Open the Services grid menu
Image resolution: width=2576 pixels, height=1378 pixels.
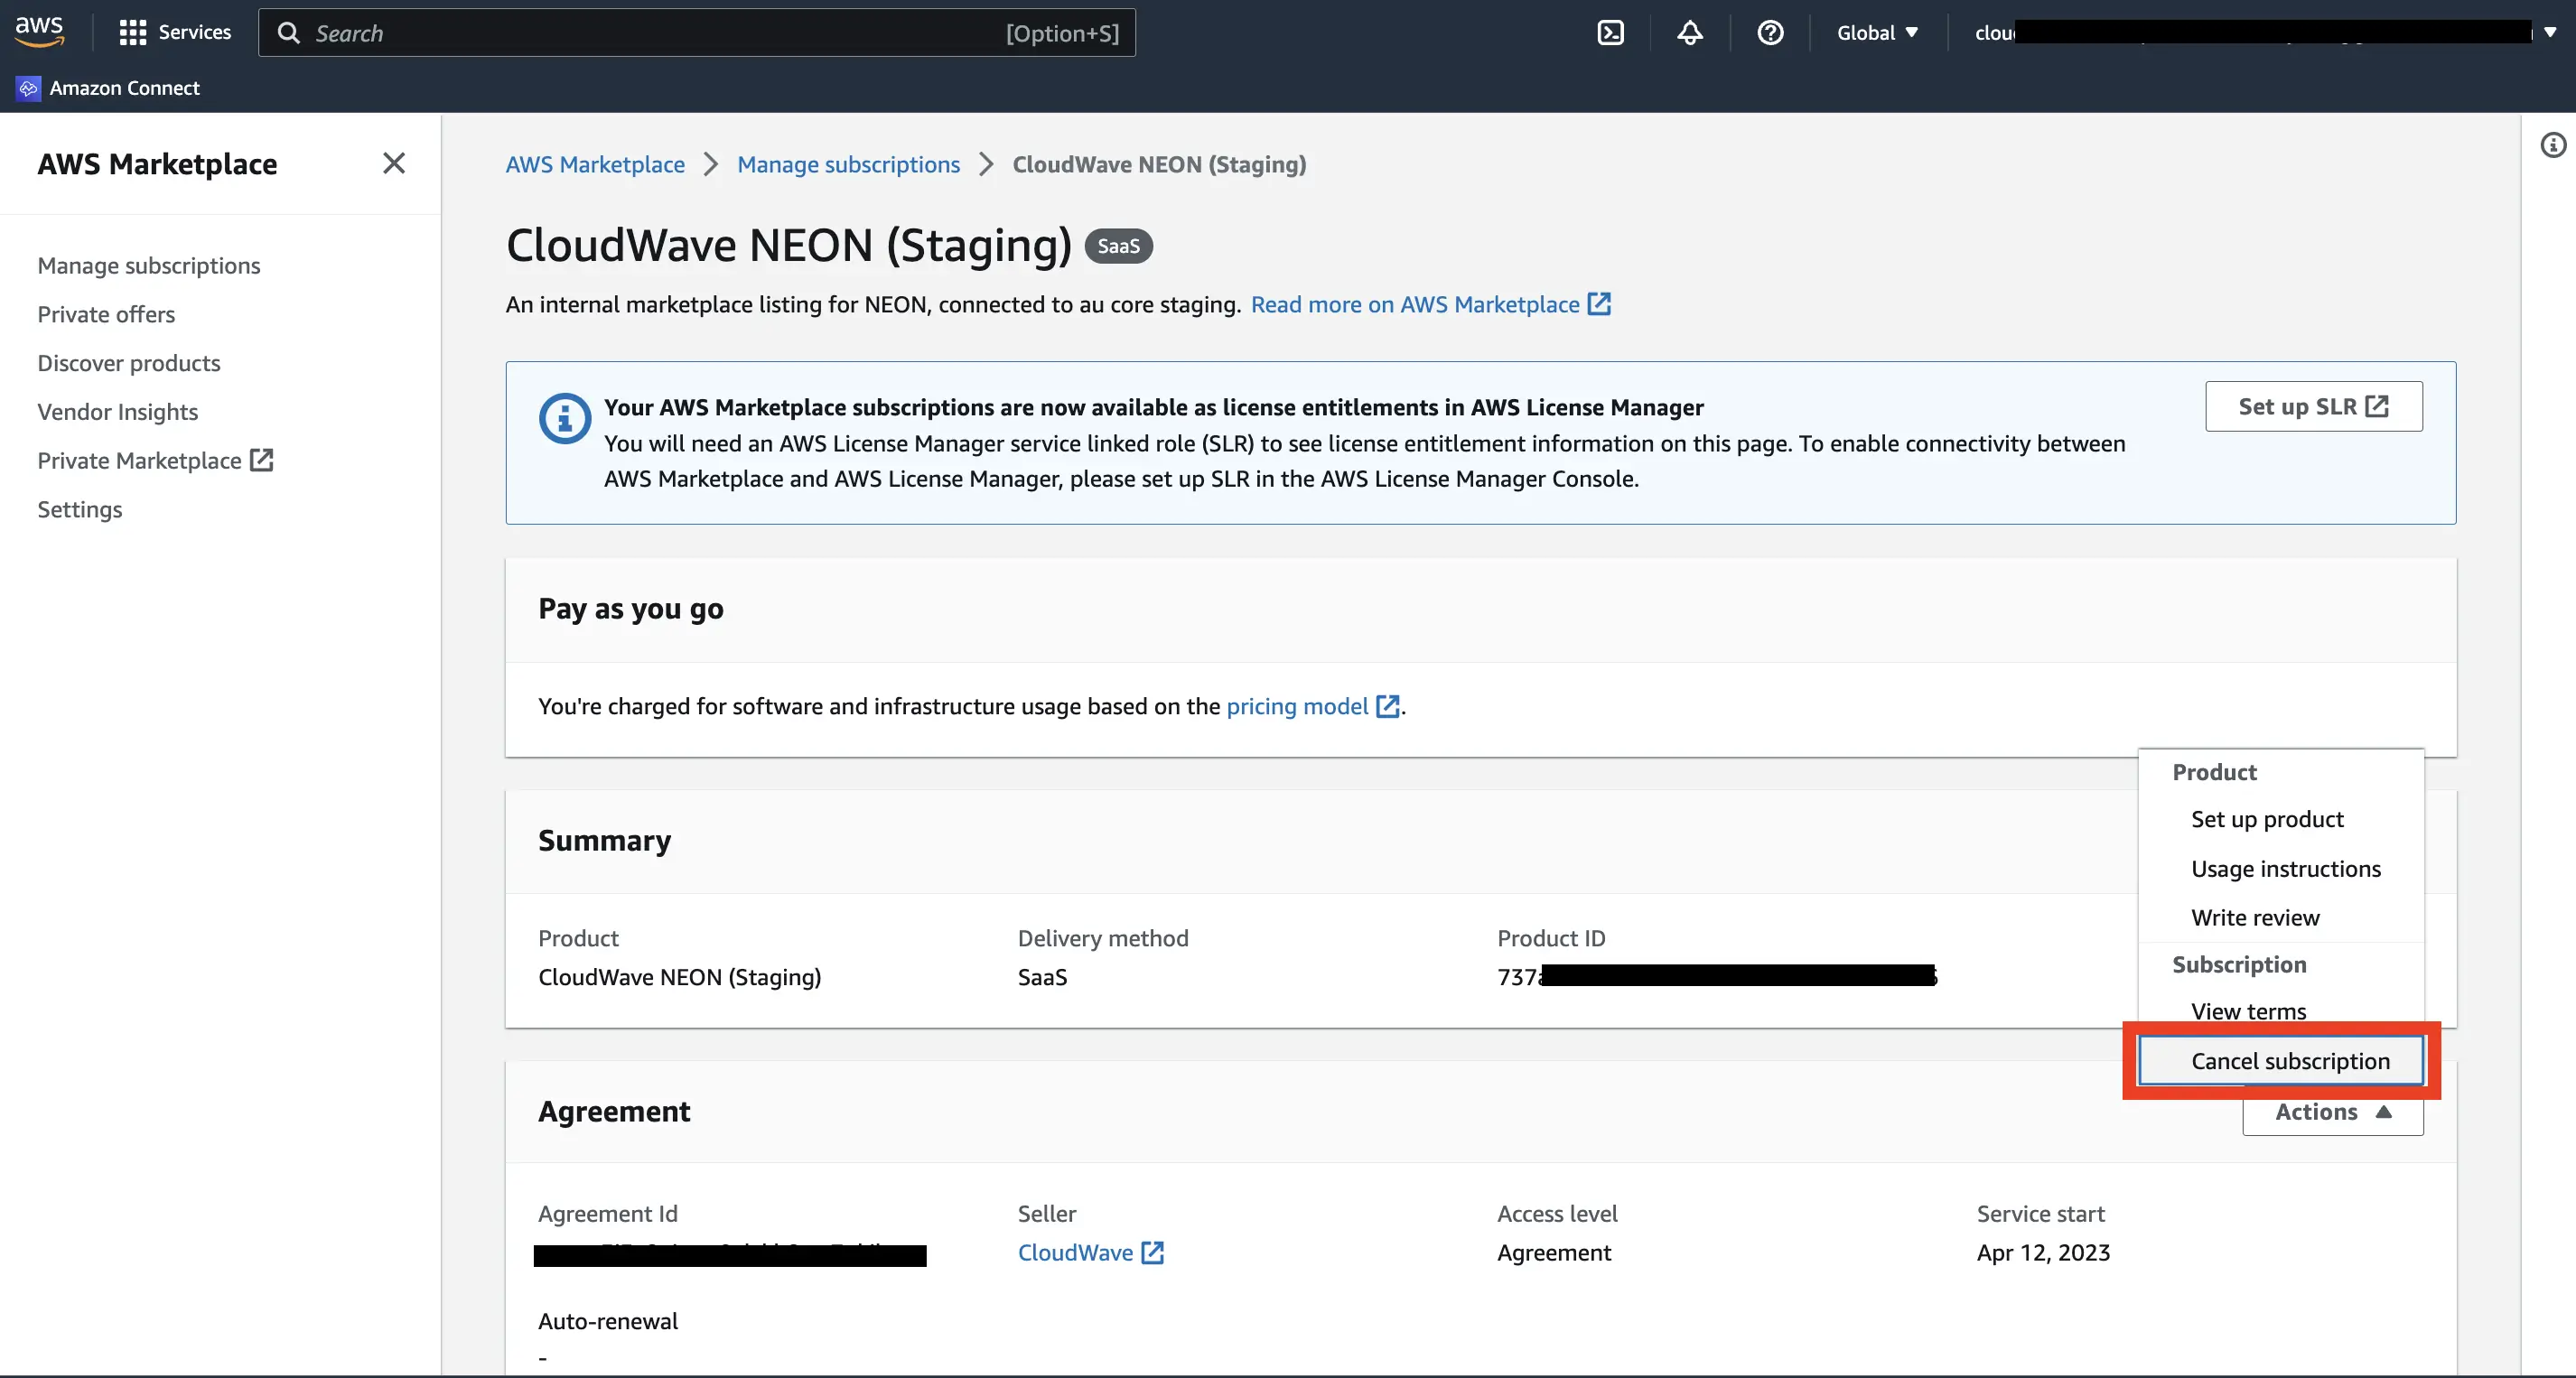[174, 33]
